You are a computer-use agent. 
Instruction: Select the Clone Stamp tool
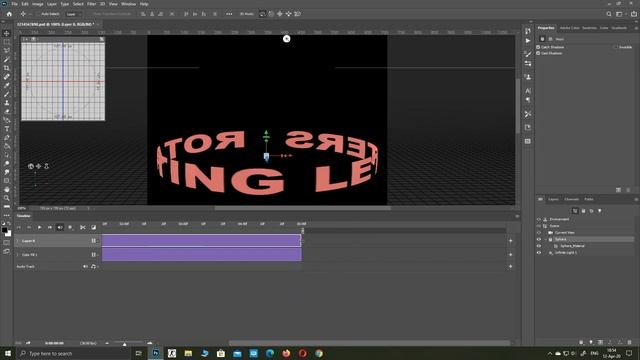click(7, 103)
